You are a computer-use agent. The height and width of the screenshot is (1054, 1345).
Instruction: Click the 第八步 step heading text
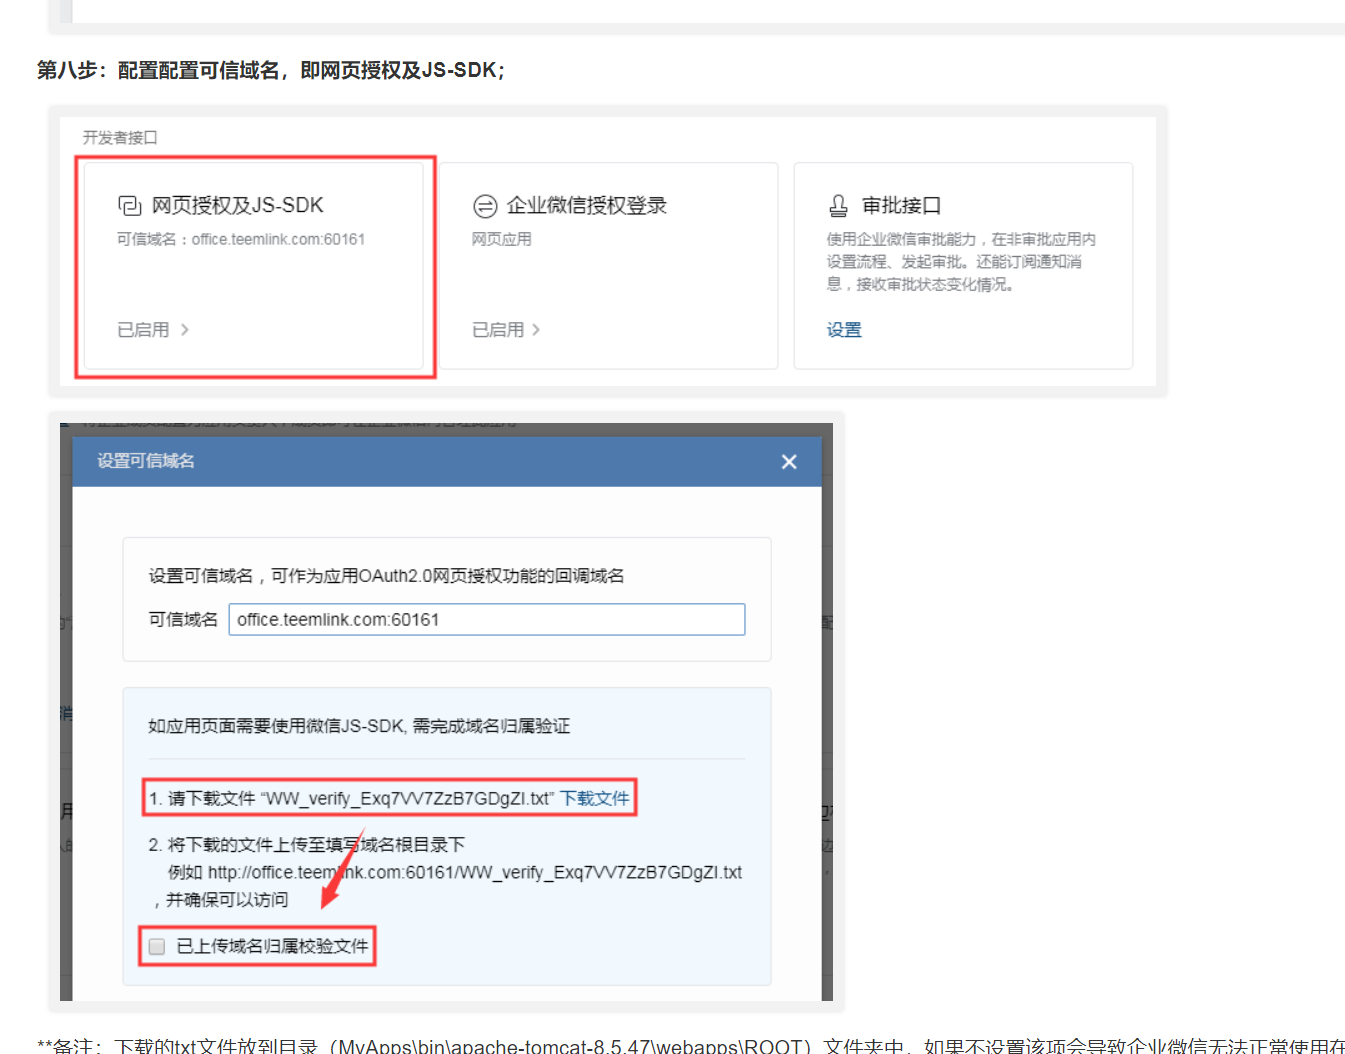tap(271, 70)
